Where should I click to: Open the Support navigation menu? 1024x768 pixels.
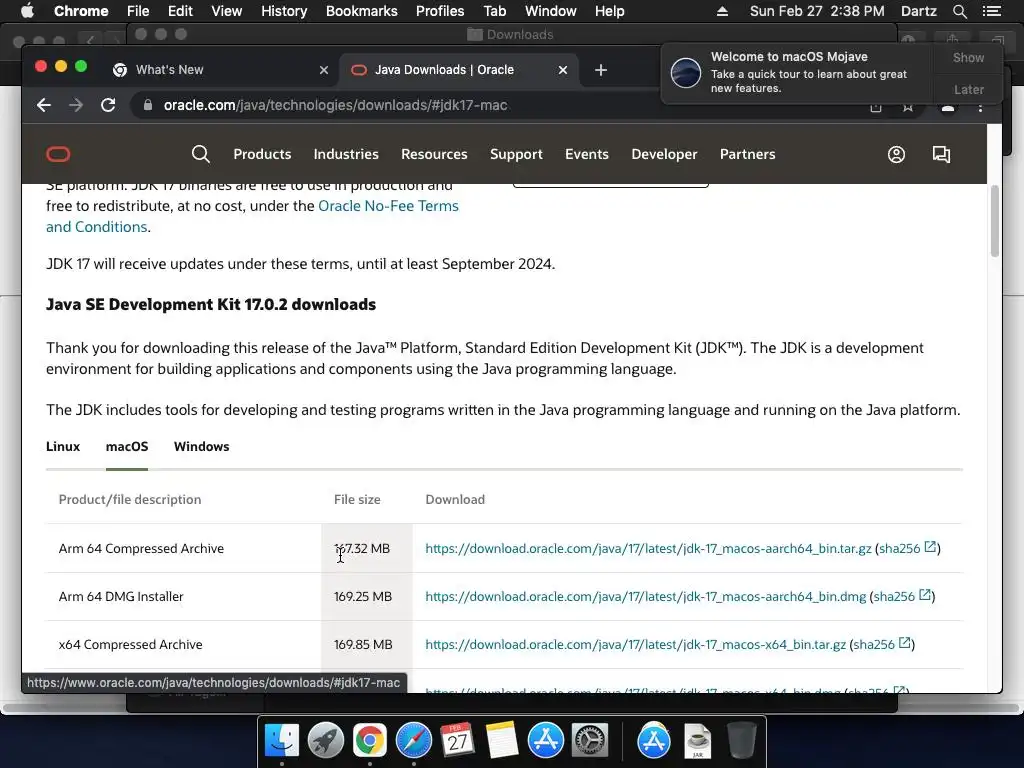pyautogui.click(x=516, y=154)
